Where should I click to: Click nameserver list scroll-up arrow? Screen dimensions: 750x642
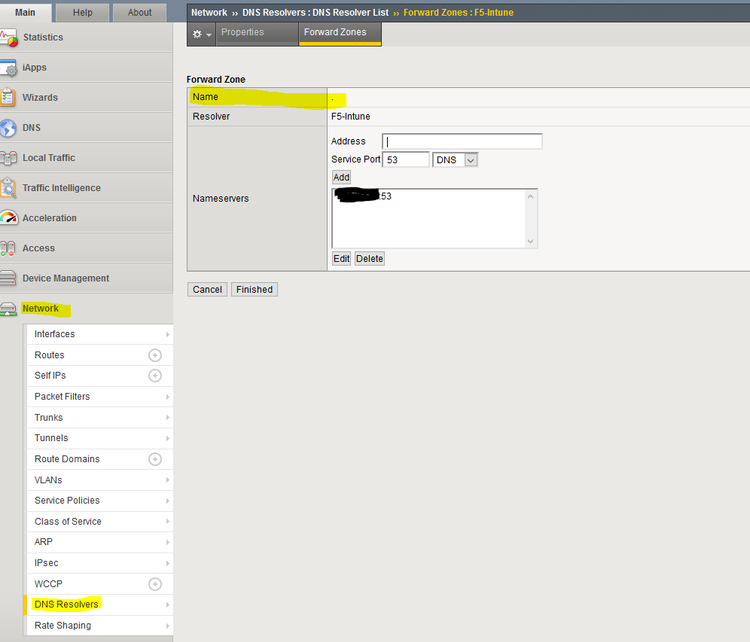pyautogui.click(x=530, y=197)
